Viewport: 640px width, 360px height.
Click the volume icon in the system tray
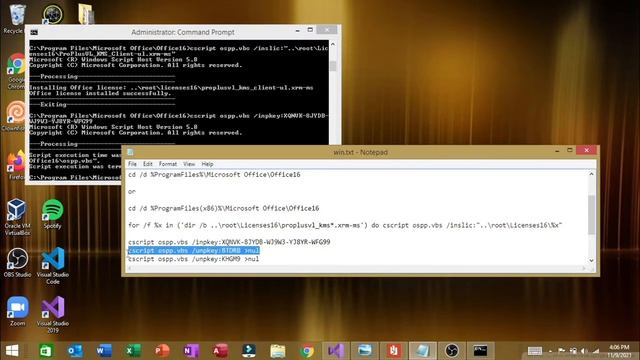point(584,351)
